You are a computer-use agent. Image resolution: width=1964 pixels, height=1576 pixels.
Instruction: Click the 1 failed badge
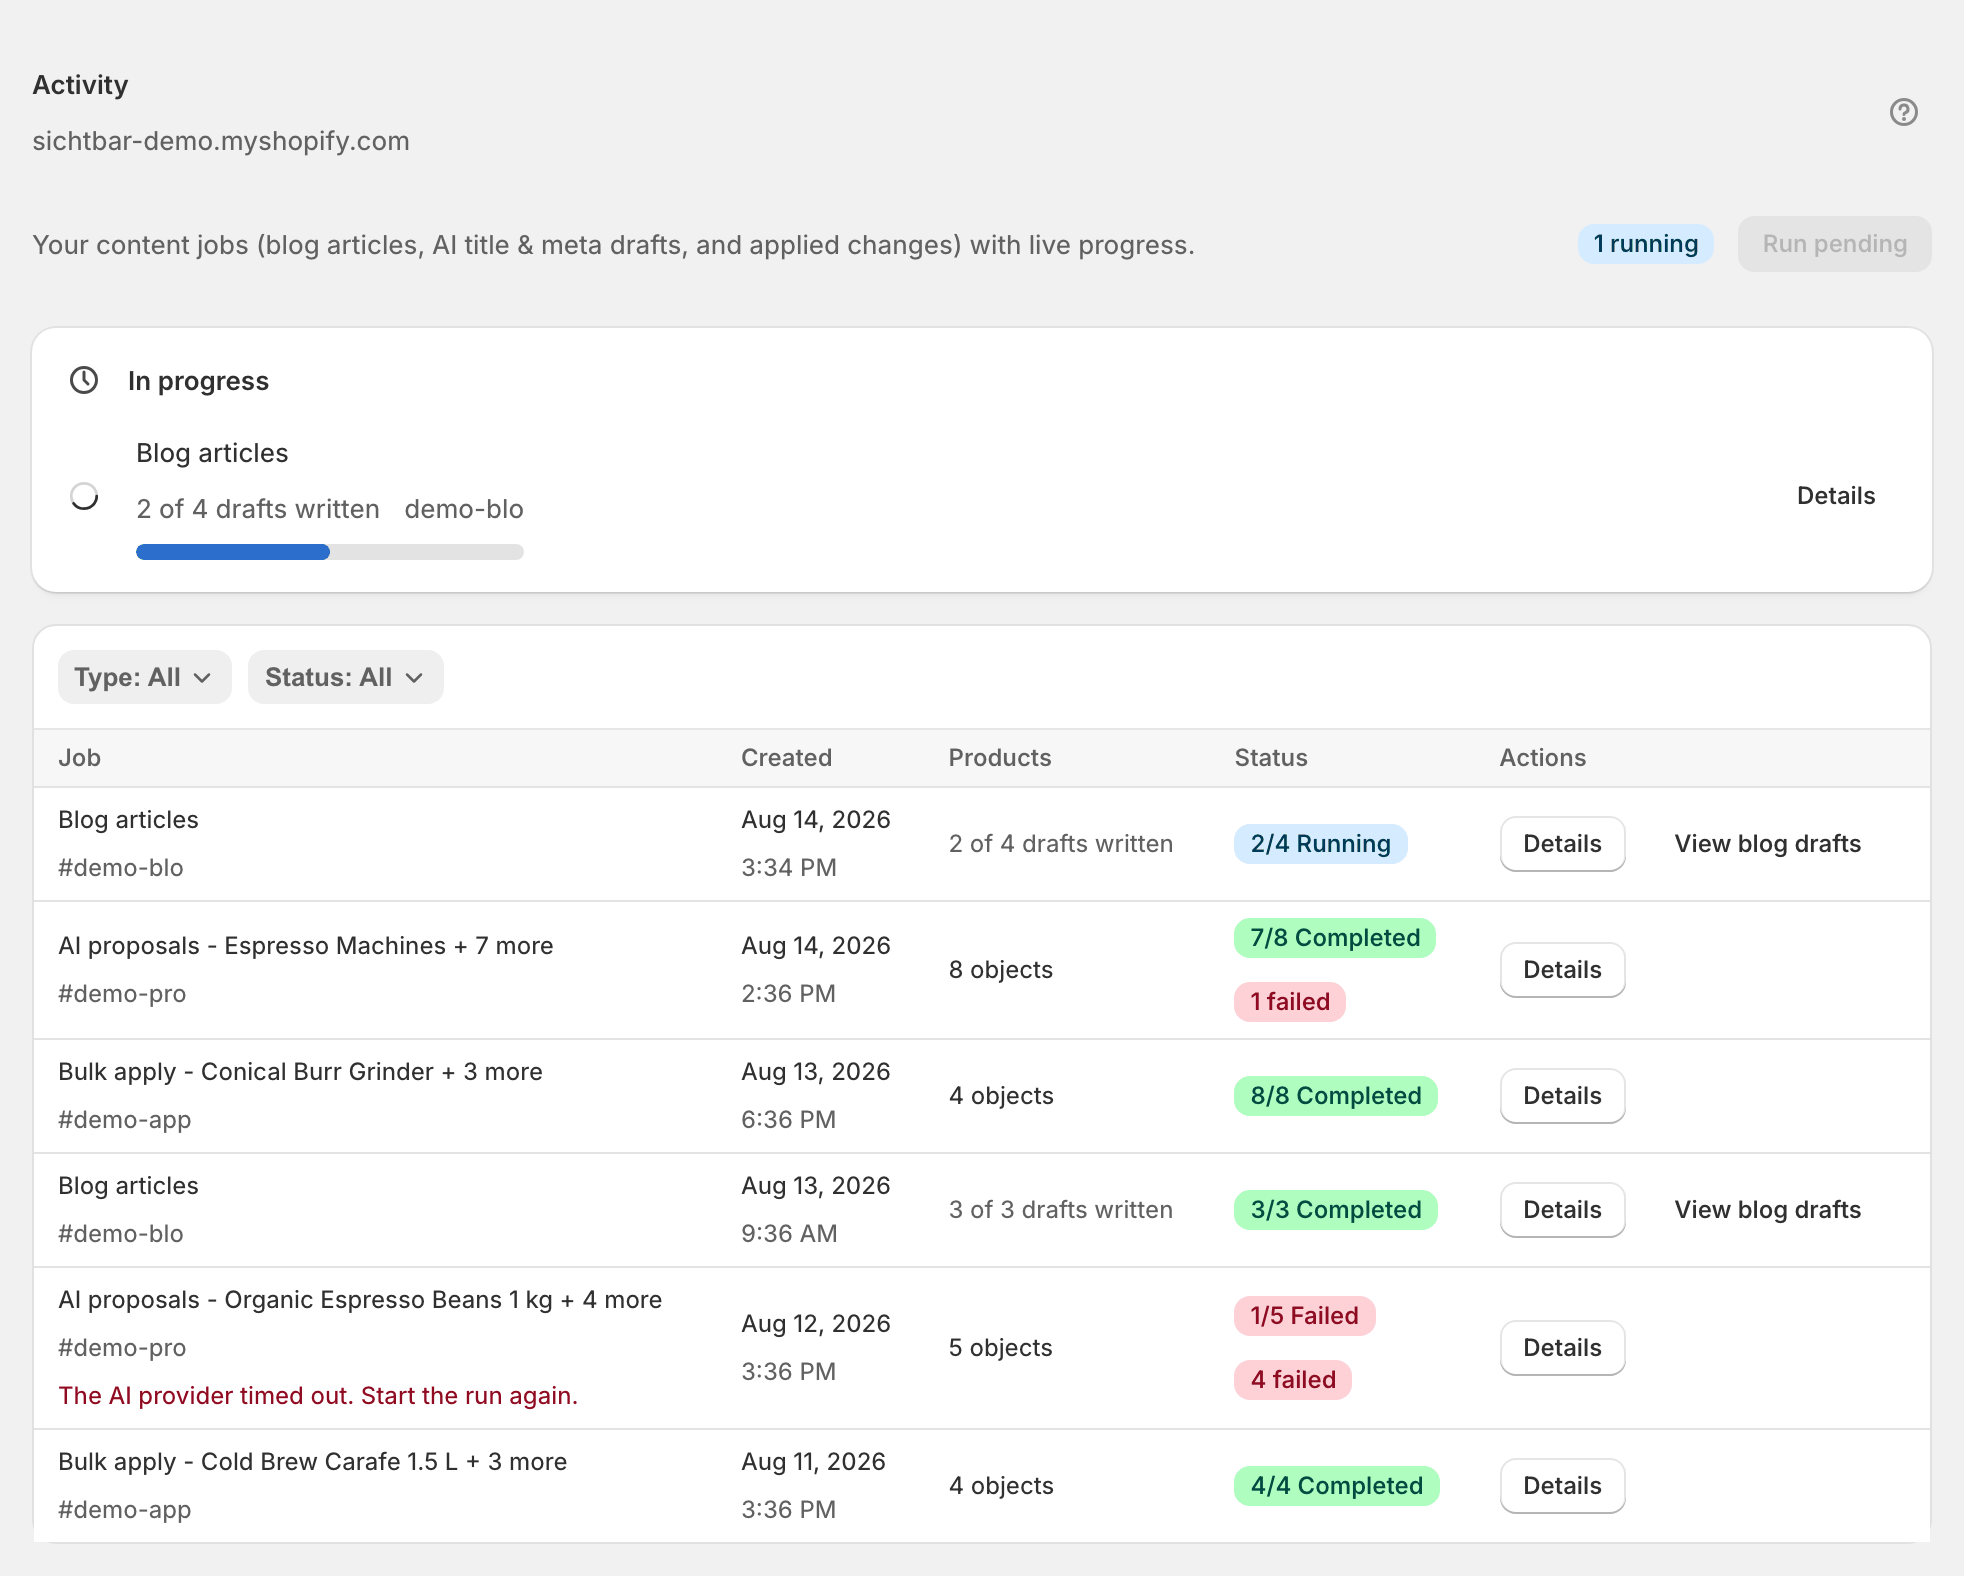pos(1289,1002)
